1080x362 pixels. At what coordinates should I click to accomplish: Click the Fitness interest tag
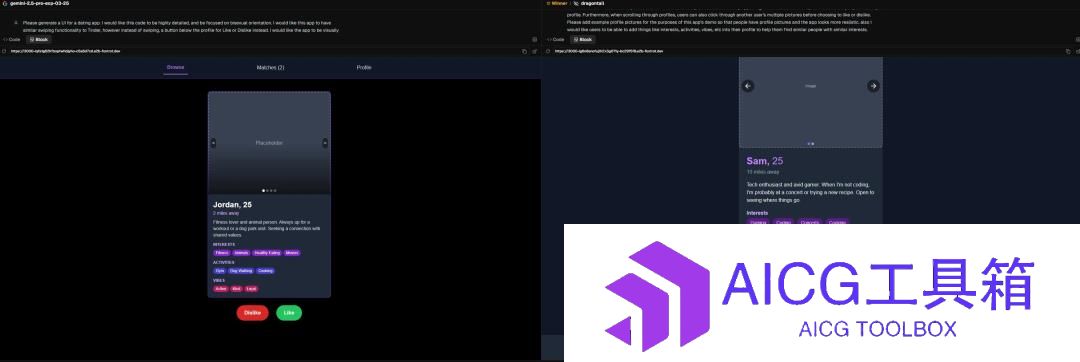tap(222, 253)
